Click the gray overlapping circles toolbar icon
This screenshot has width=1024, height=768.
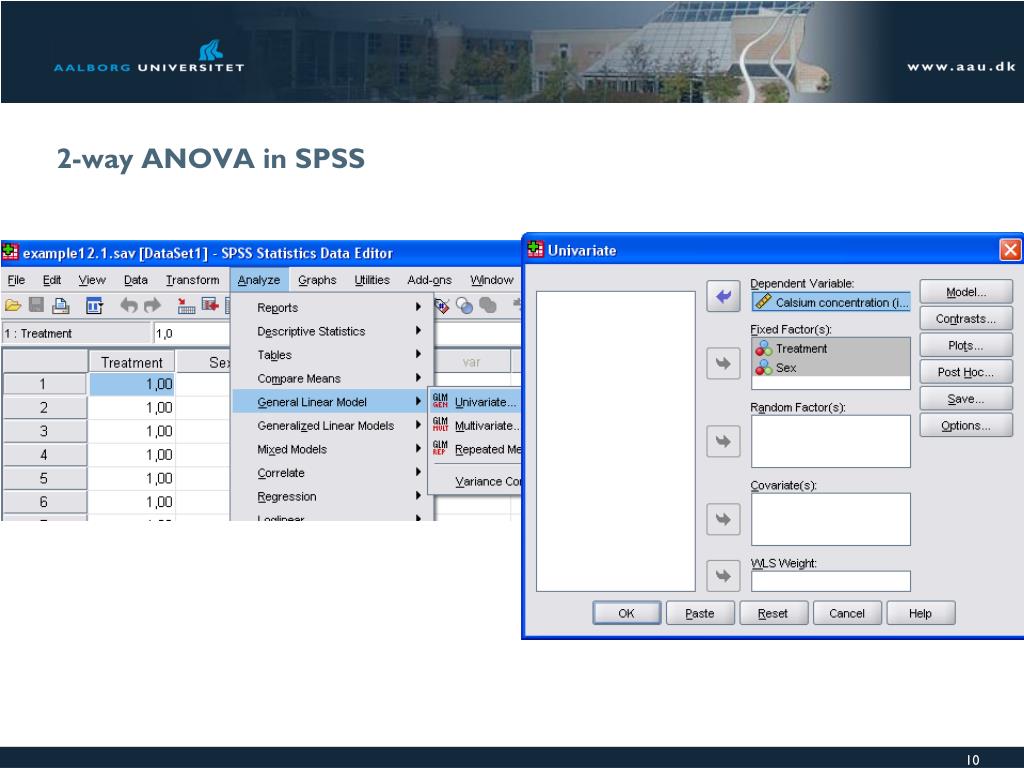click(x=488, y=305)
